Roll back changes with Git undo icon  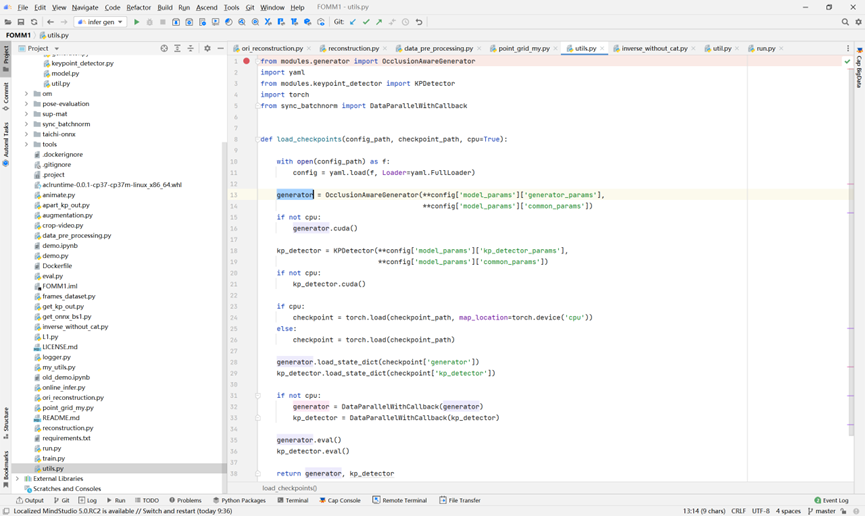tap(419, 22)
